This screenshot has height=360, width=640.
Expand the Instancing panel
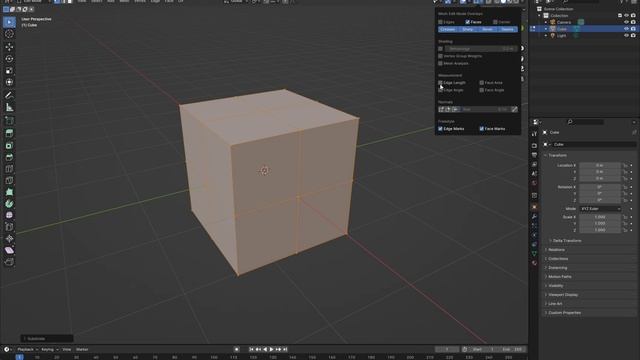pyautogui.click(x=558, y=268)
